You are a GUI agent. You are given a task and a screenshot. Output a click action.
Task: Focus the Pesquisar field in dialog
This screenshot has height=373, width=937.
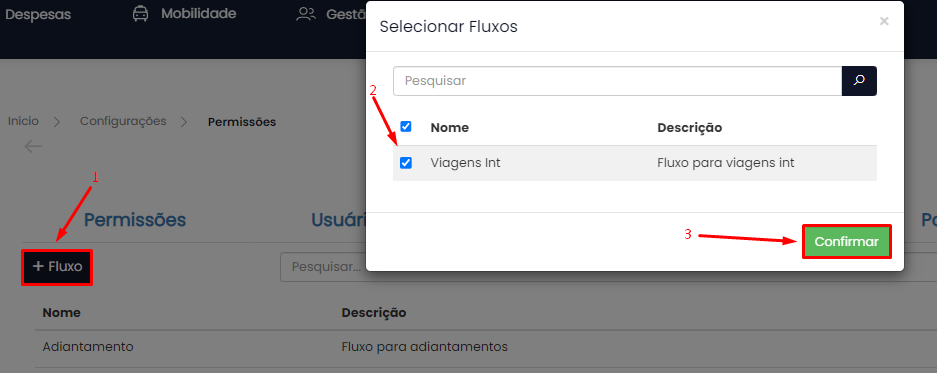coord(617,81)
